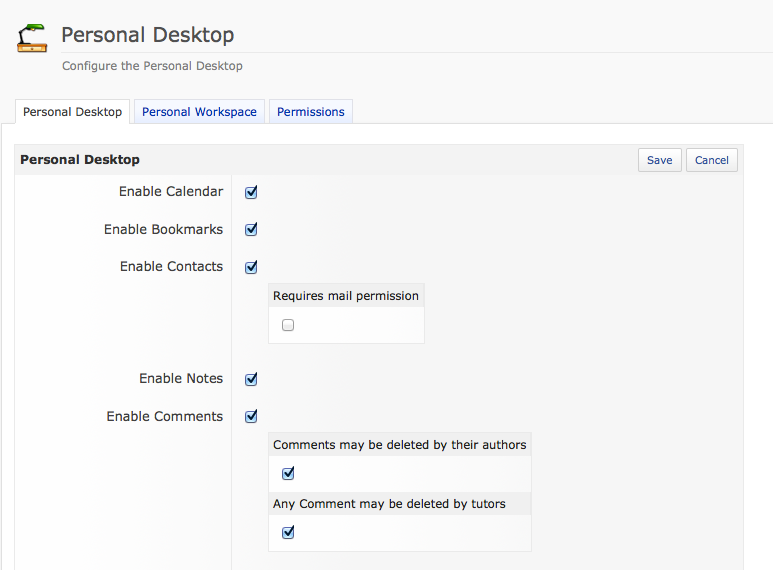The image size is (773, 570).
Task: Open the Permissions tab
Action: [310, 112]
